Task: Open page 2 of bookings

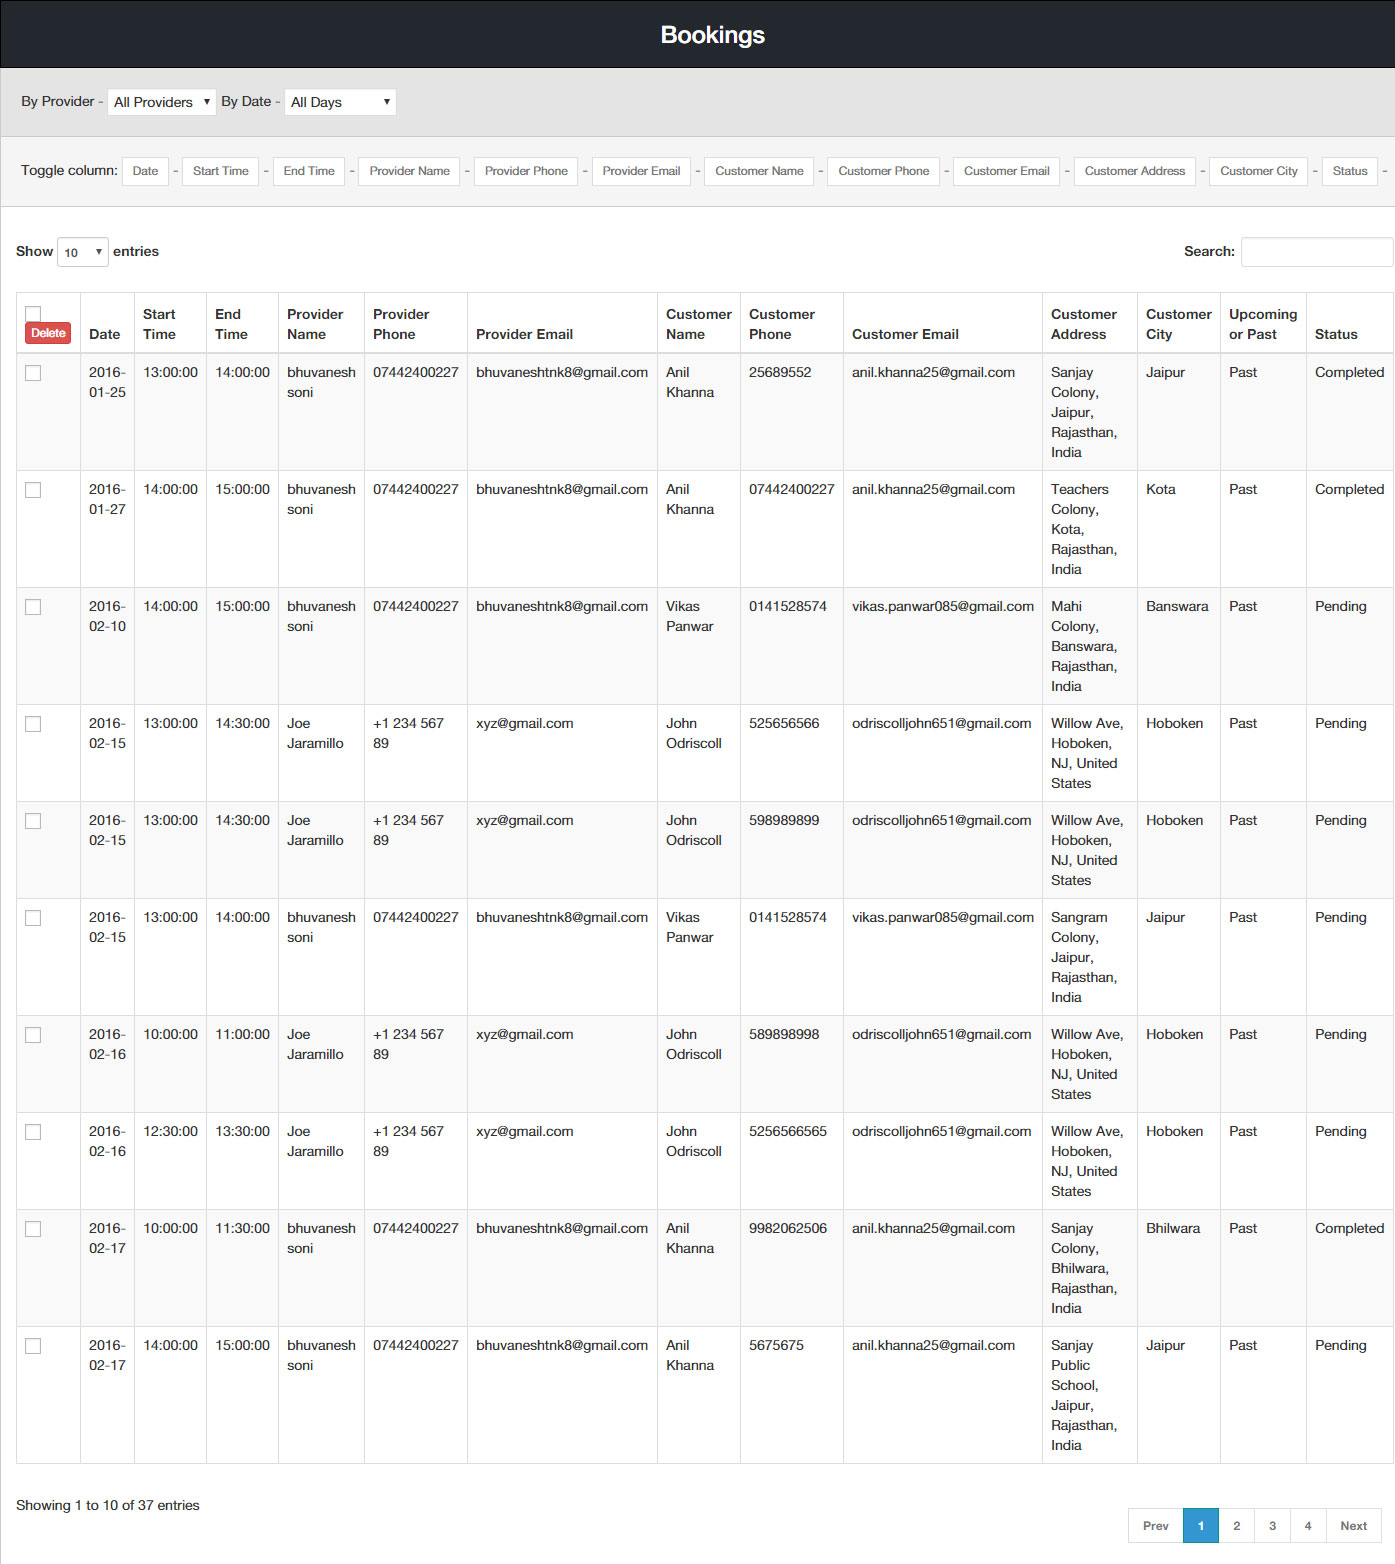Action: click(1236, 1525)
